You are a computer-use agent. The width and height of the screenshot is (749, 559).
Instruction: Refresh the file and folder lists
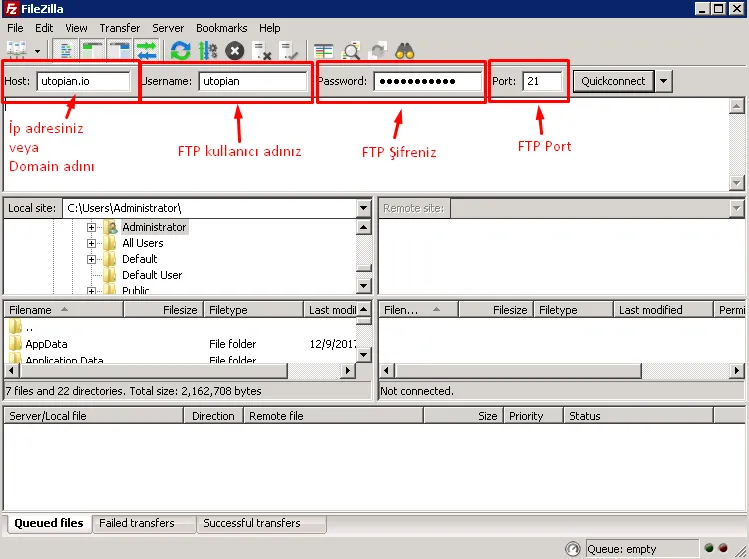point(180,50)
